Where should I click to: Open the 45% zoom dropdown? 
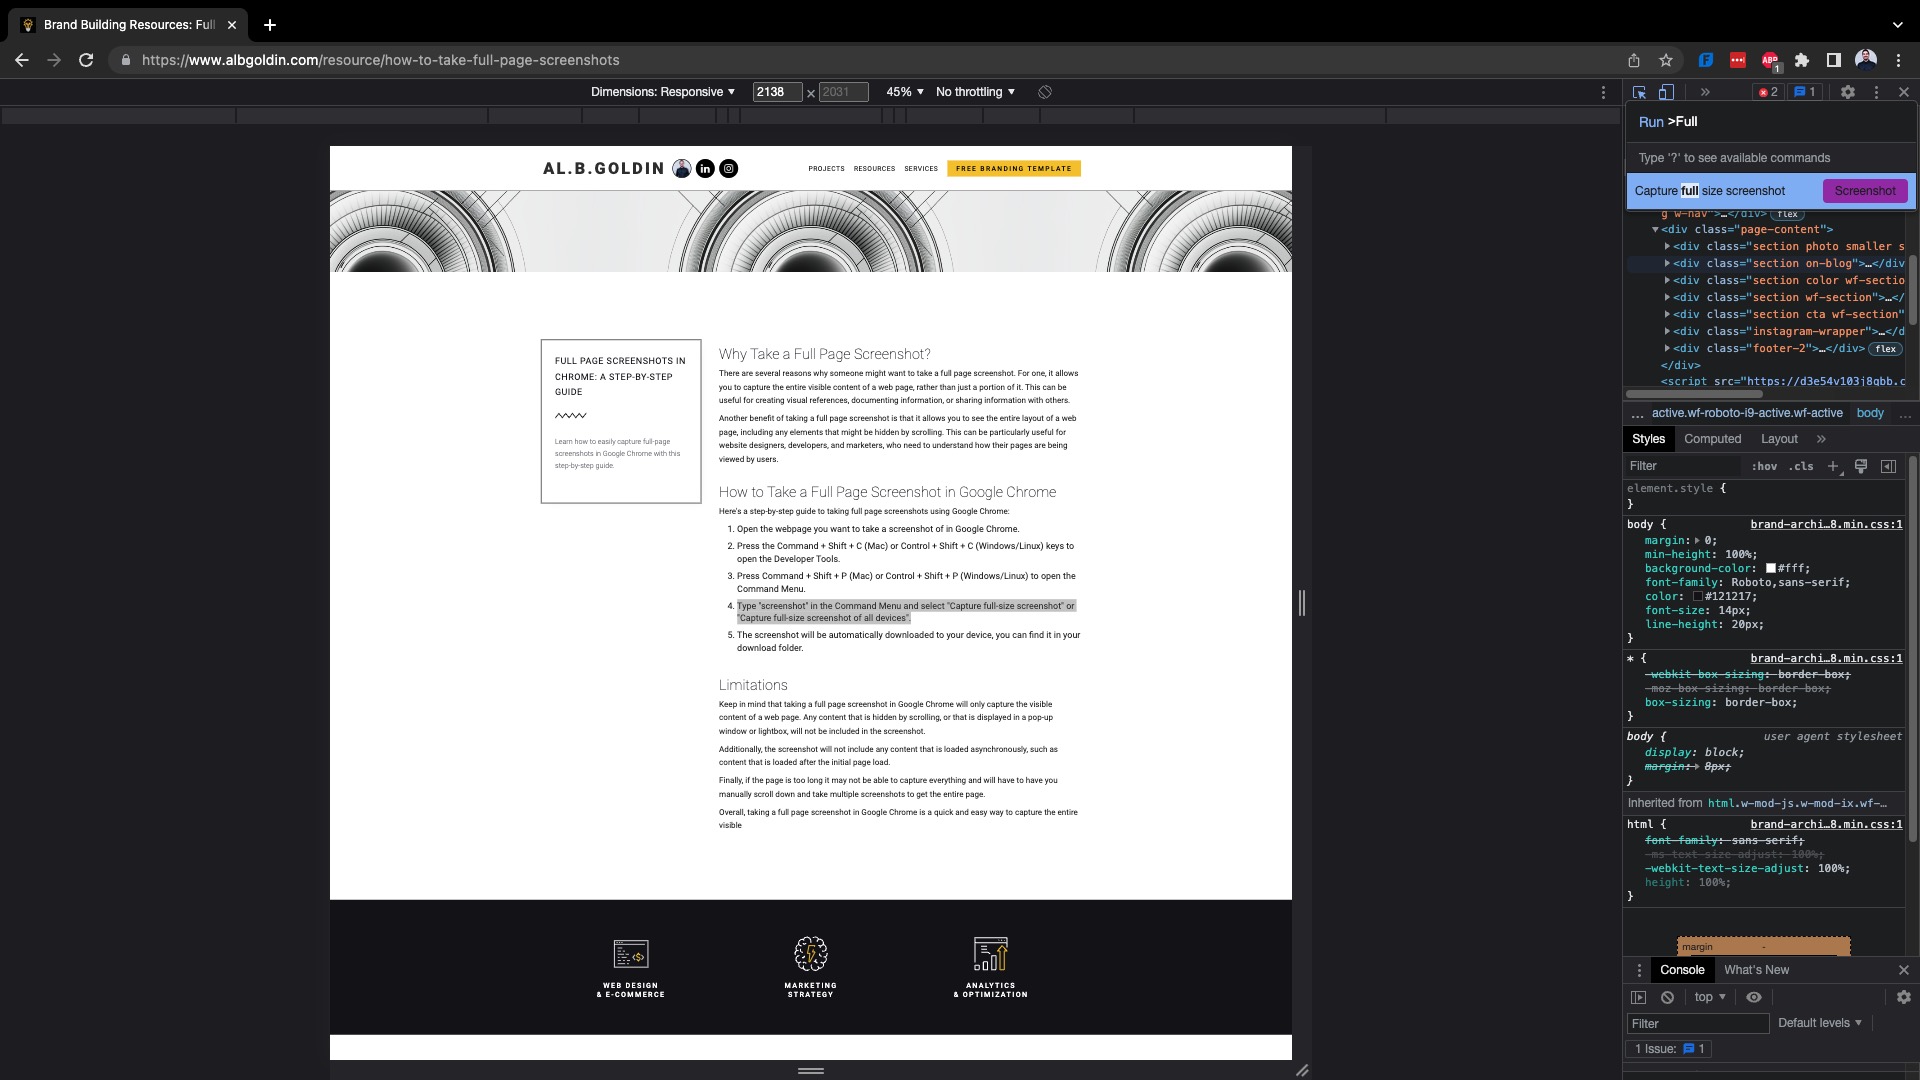(x=905, y=92)
